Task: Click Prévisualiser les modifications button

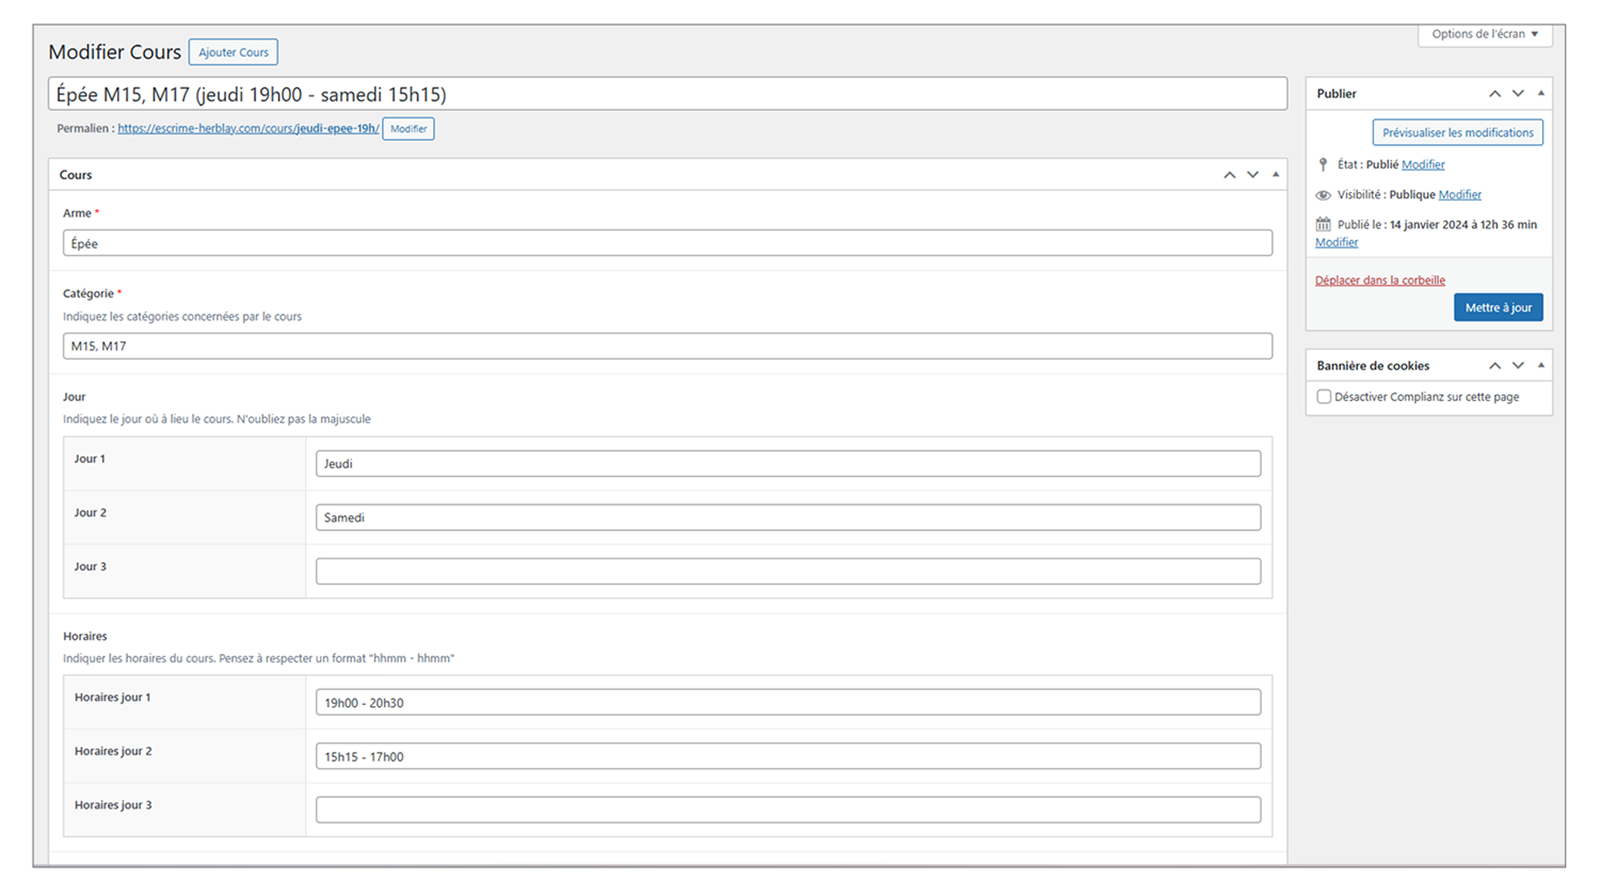Action: tap(1457, 132)
